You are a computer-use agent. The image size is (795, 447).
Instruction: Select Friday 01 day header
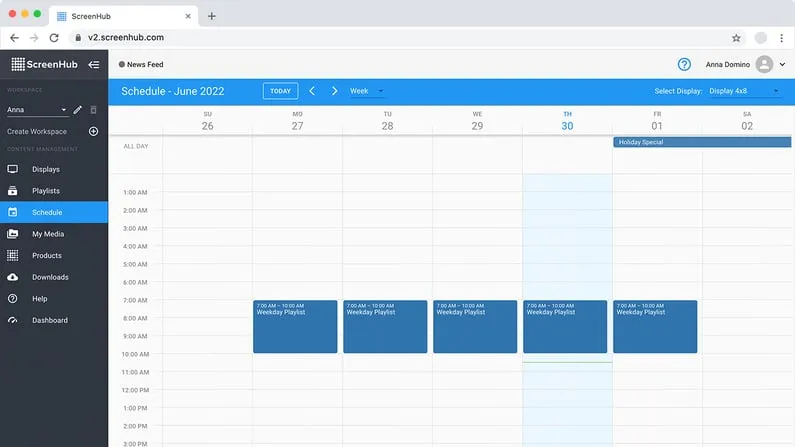coord(657,121)
